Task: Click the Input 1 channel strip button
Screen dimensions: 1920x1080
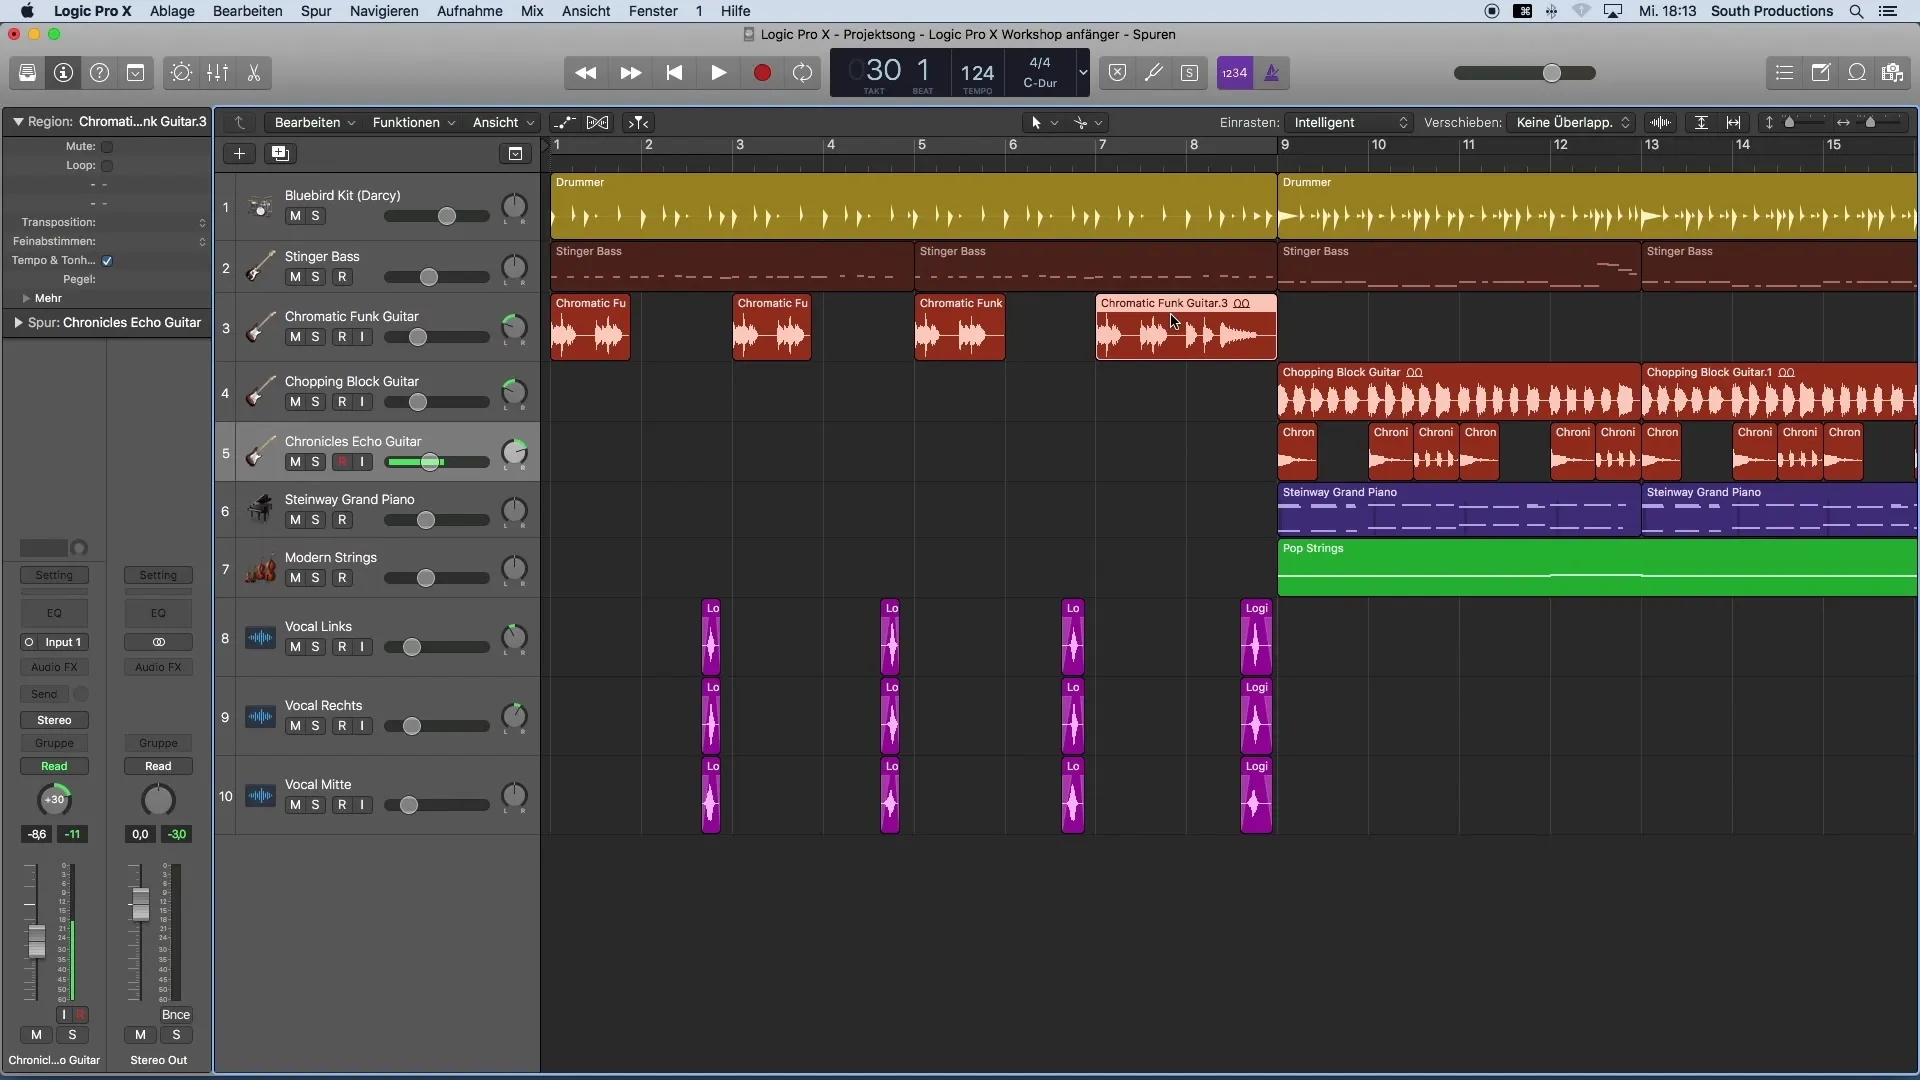Action: click(63, 642)
